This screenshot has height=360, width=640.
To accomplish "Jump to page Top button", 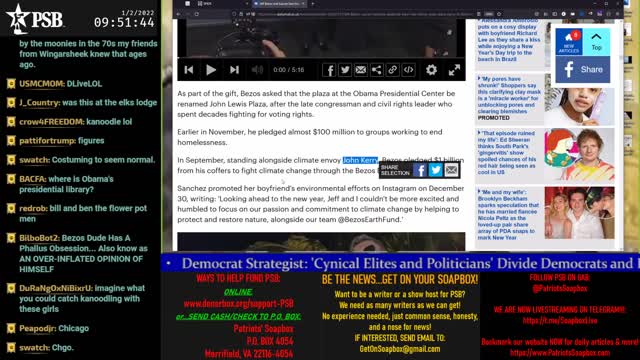I will tap(596, 41).
